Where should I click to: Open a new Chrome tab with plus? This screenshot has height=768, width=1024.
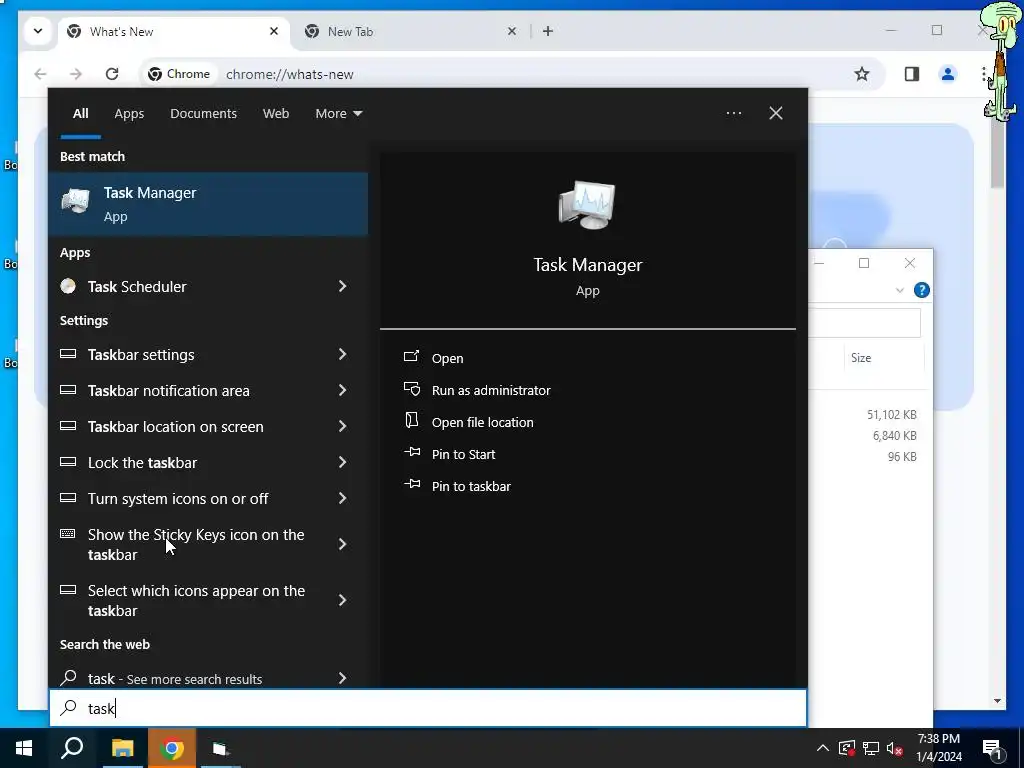[x=548, y=31]
